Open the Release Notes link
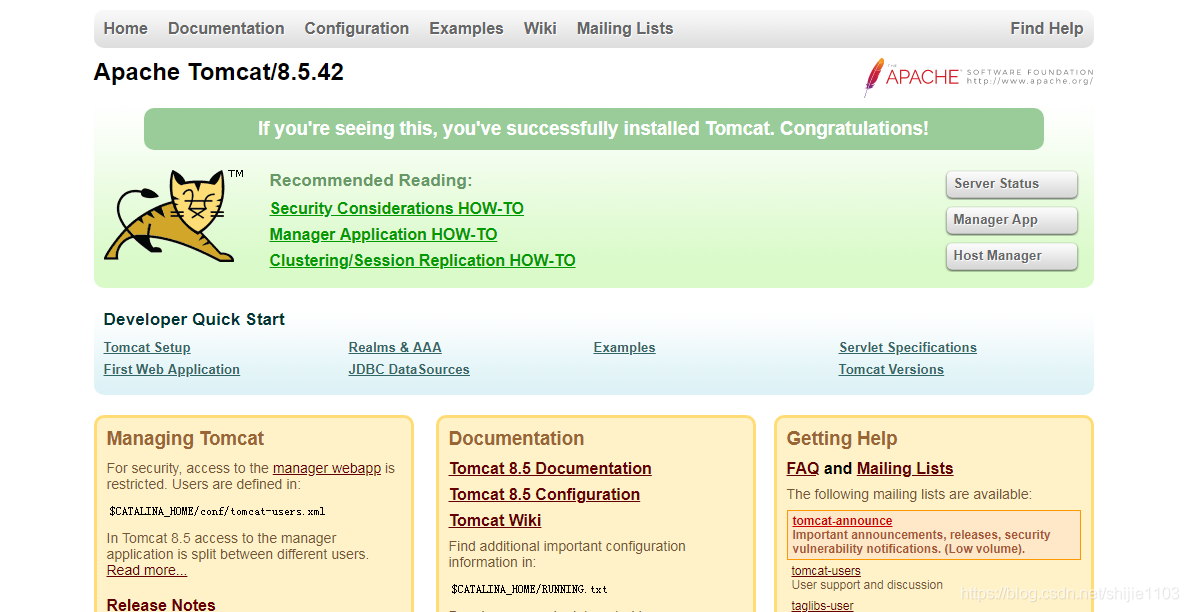 (161, 604)
